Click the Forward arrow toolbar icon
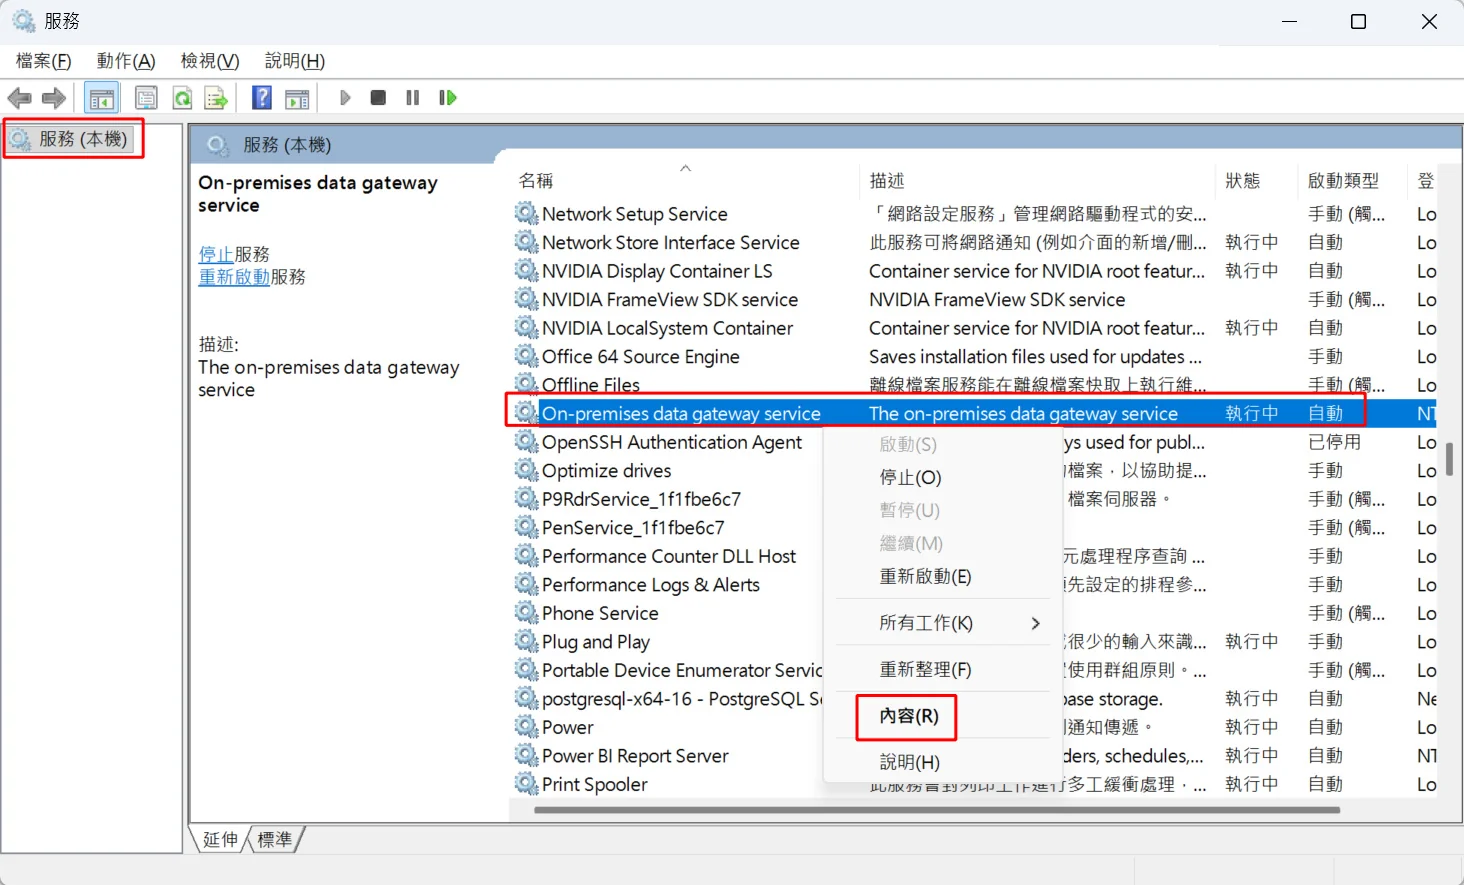The image size is (1464, 885). (x=54, y=98)
